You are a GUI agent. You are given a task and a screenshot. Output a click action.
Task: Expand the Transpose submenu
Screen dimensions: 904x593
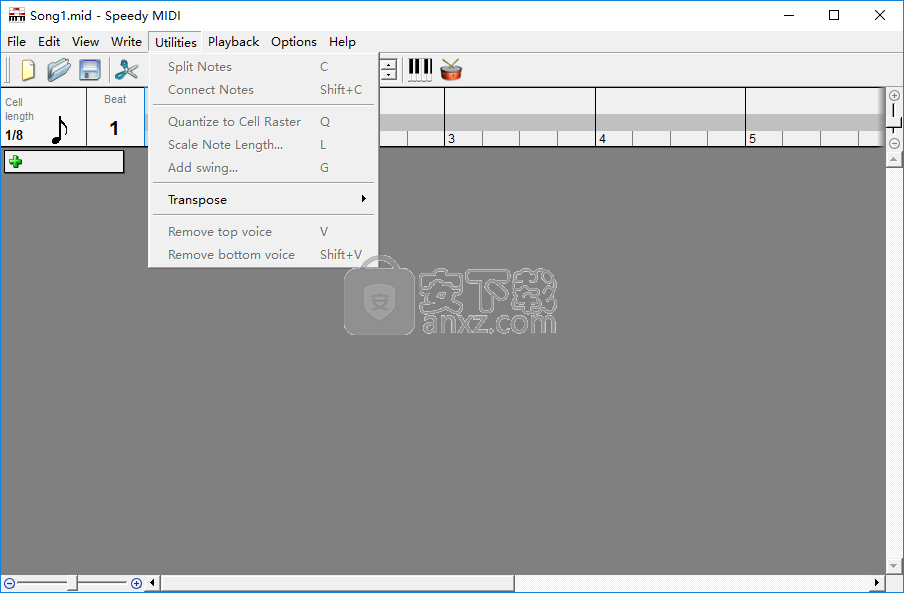[263, 200]
